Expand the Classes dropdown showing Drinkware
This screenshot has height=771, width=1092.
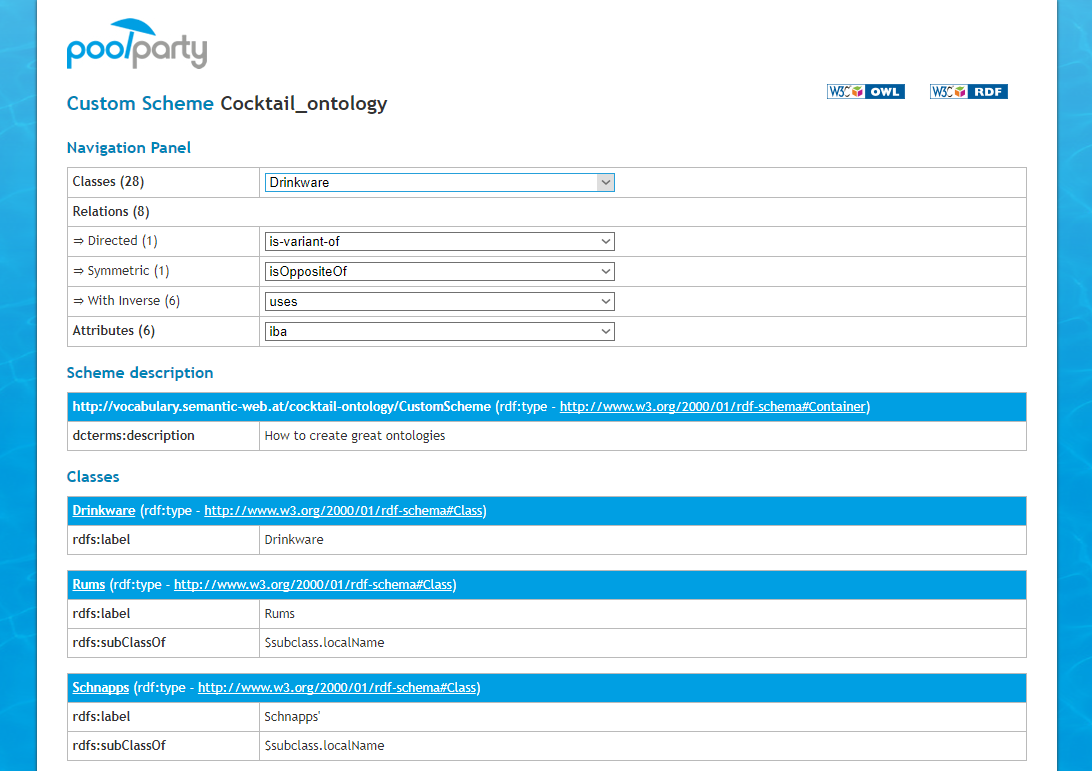pos(440,182)
